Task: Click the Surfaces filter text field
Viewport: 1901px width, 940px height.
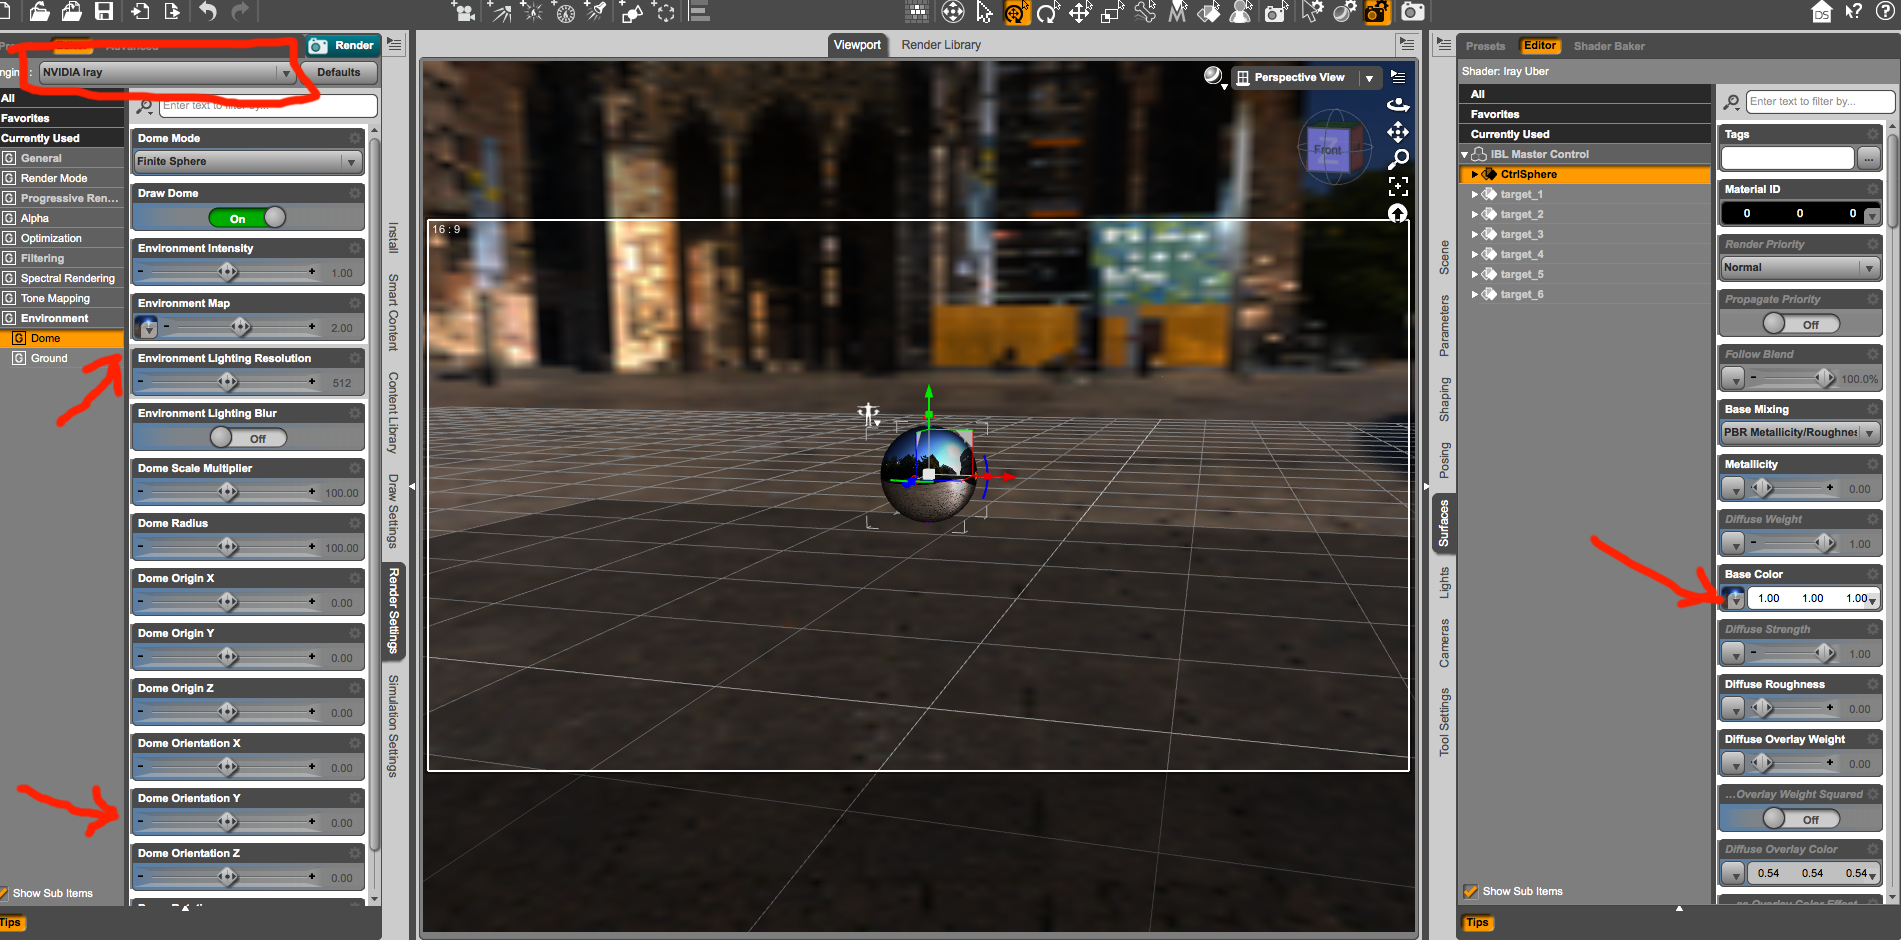Action: (x=1820, y=101)
